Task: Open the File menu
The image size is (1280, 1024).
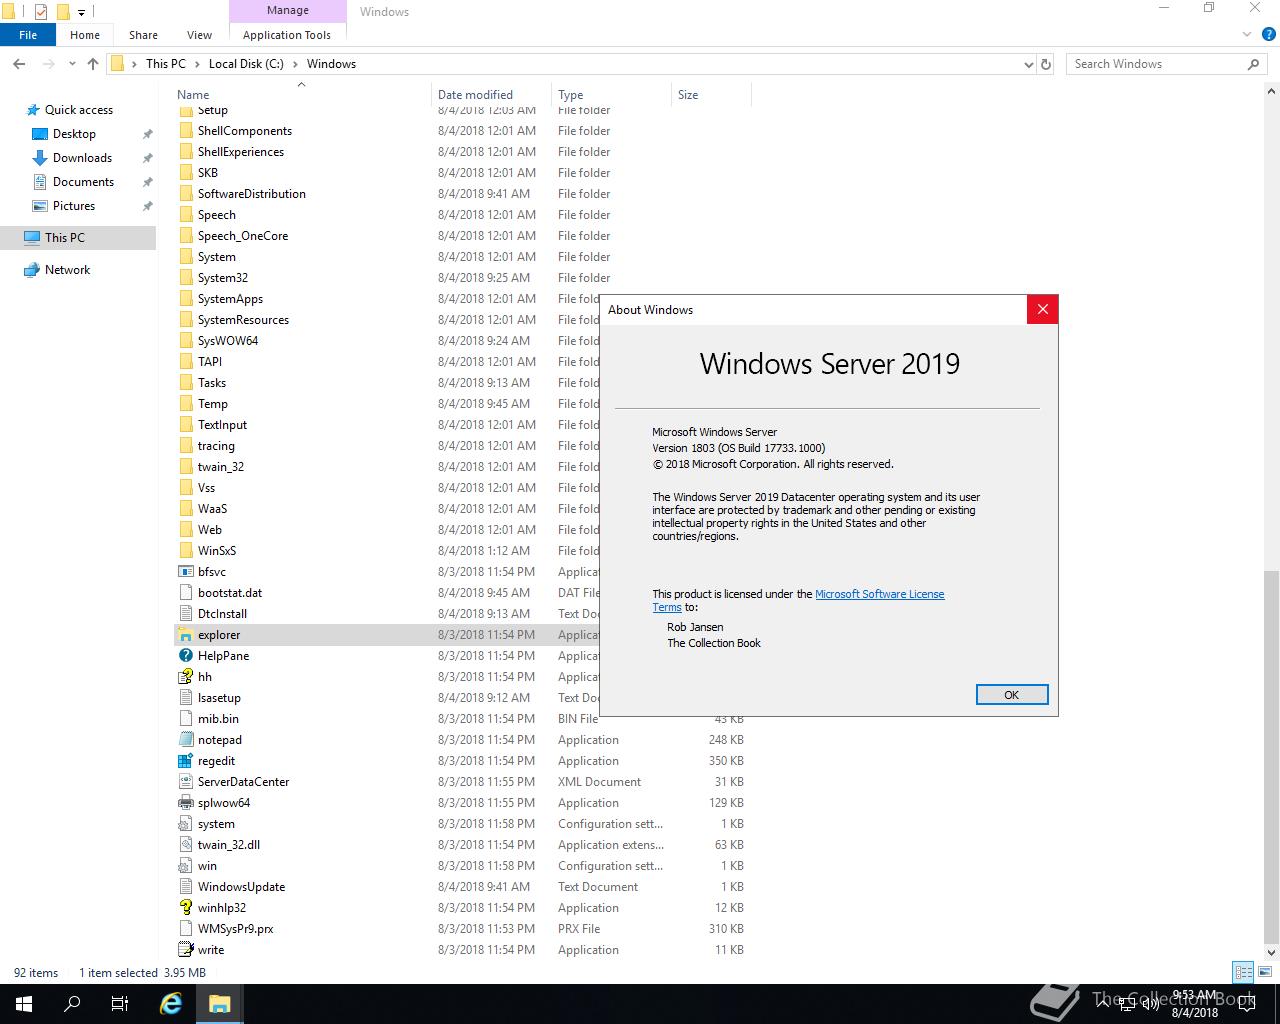Action: click(28, 35)
